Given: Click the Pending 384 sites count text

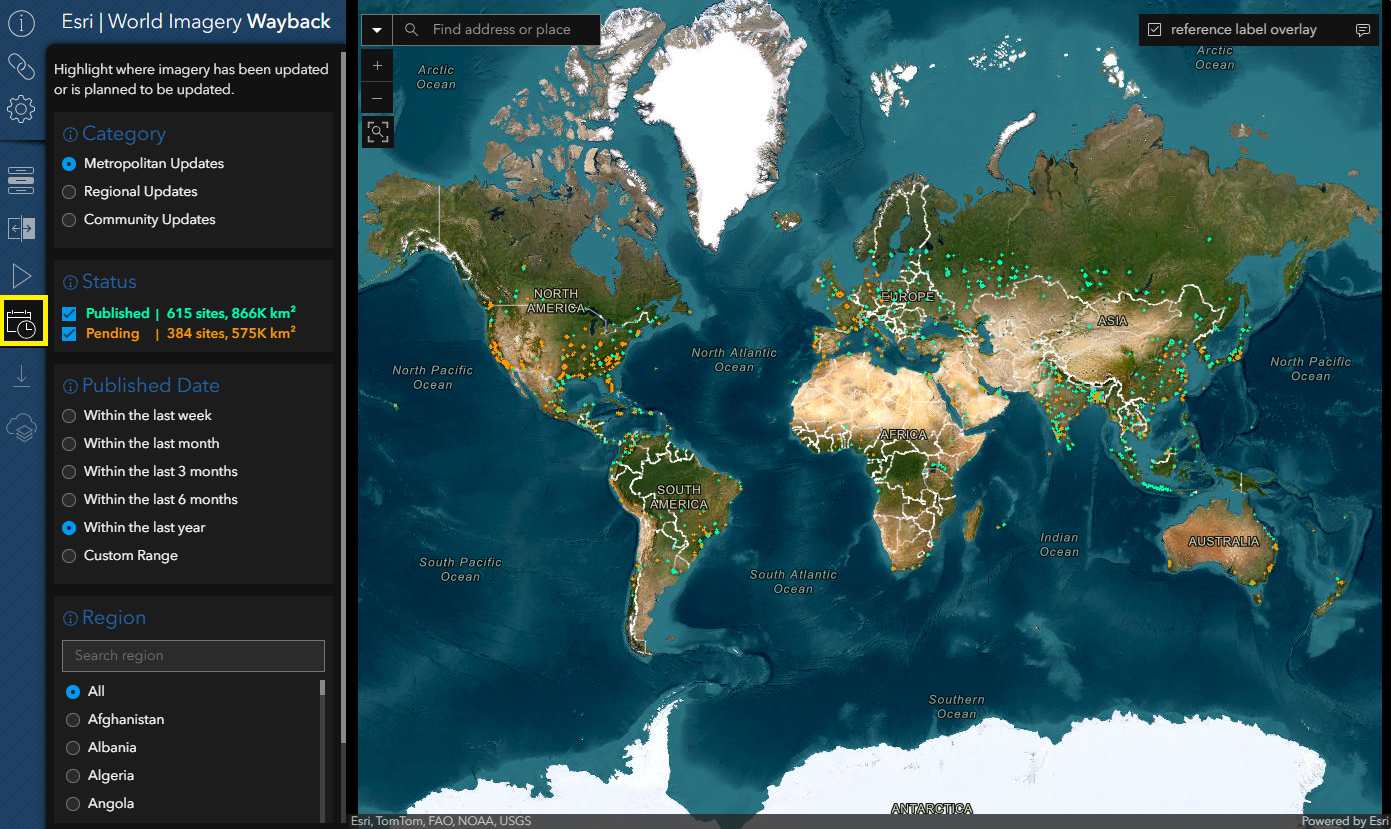Looking at the screenshot, I should (231, 334).
